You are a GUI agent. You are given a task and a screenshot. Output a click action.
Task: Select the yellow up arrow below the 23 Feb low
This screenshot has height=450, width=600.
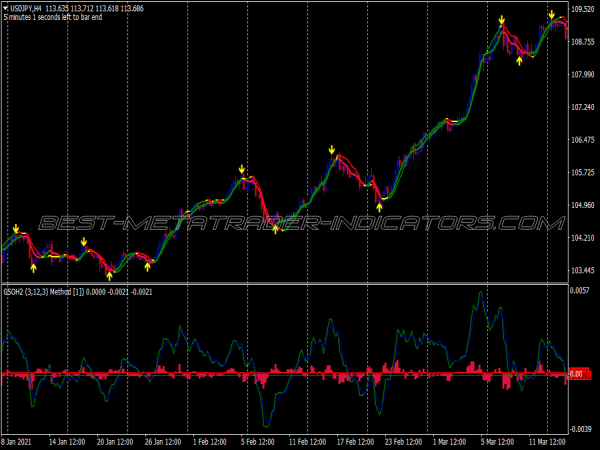click(379, 207)
